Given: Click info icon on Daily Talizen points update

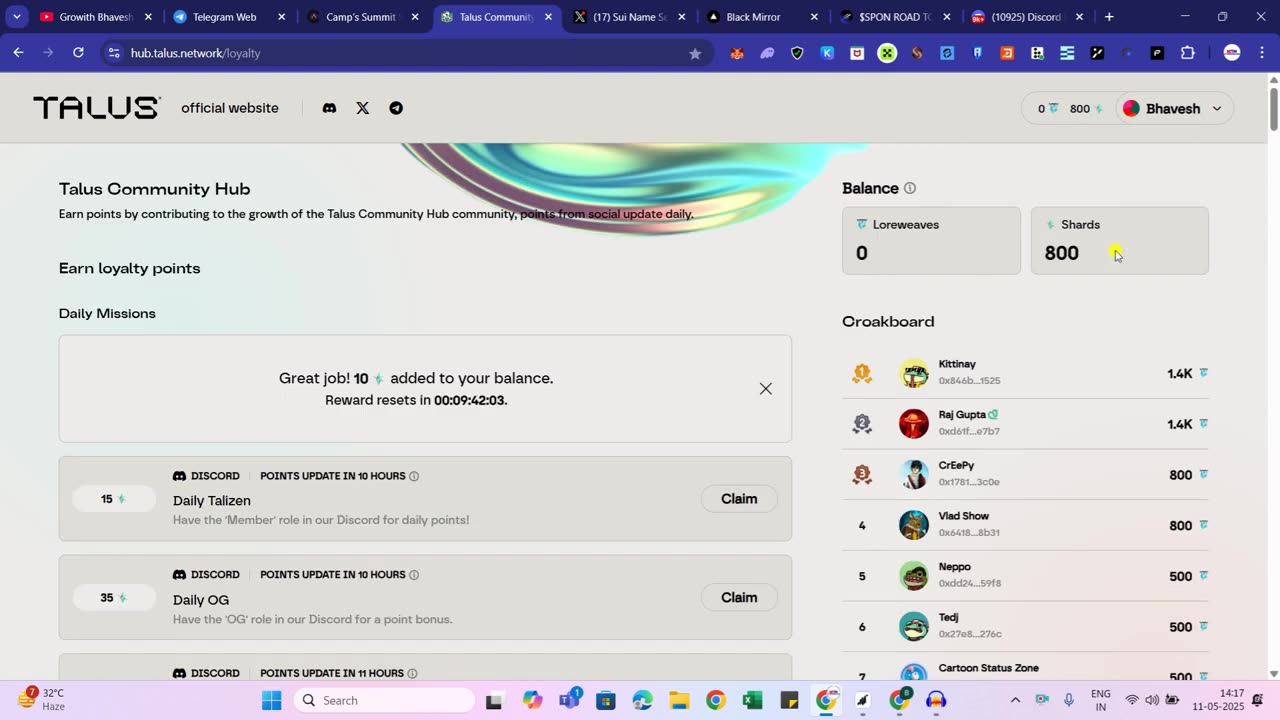Looking at the screenshot, I should tap(414, 476).
